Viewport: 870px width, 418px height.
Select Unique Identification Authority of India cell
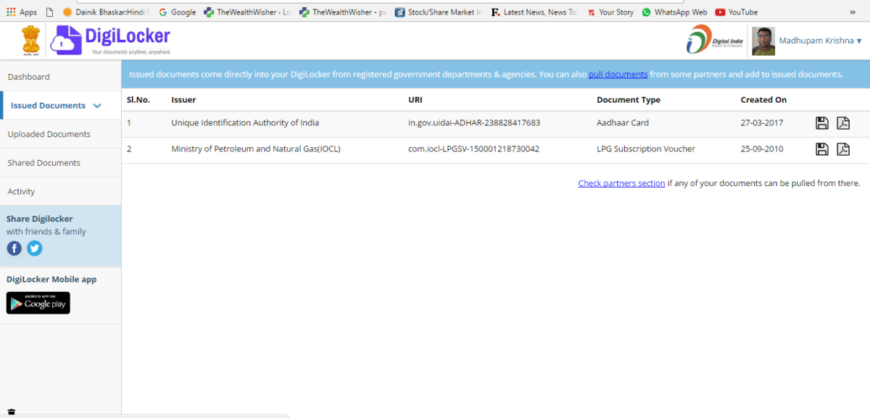(x=245, y=123)
